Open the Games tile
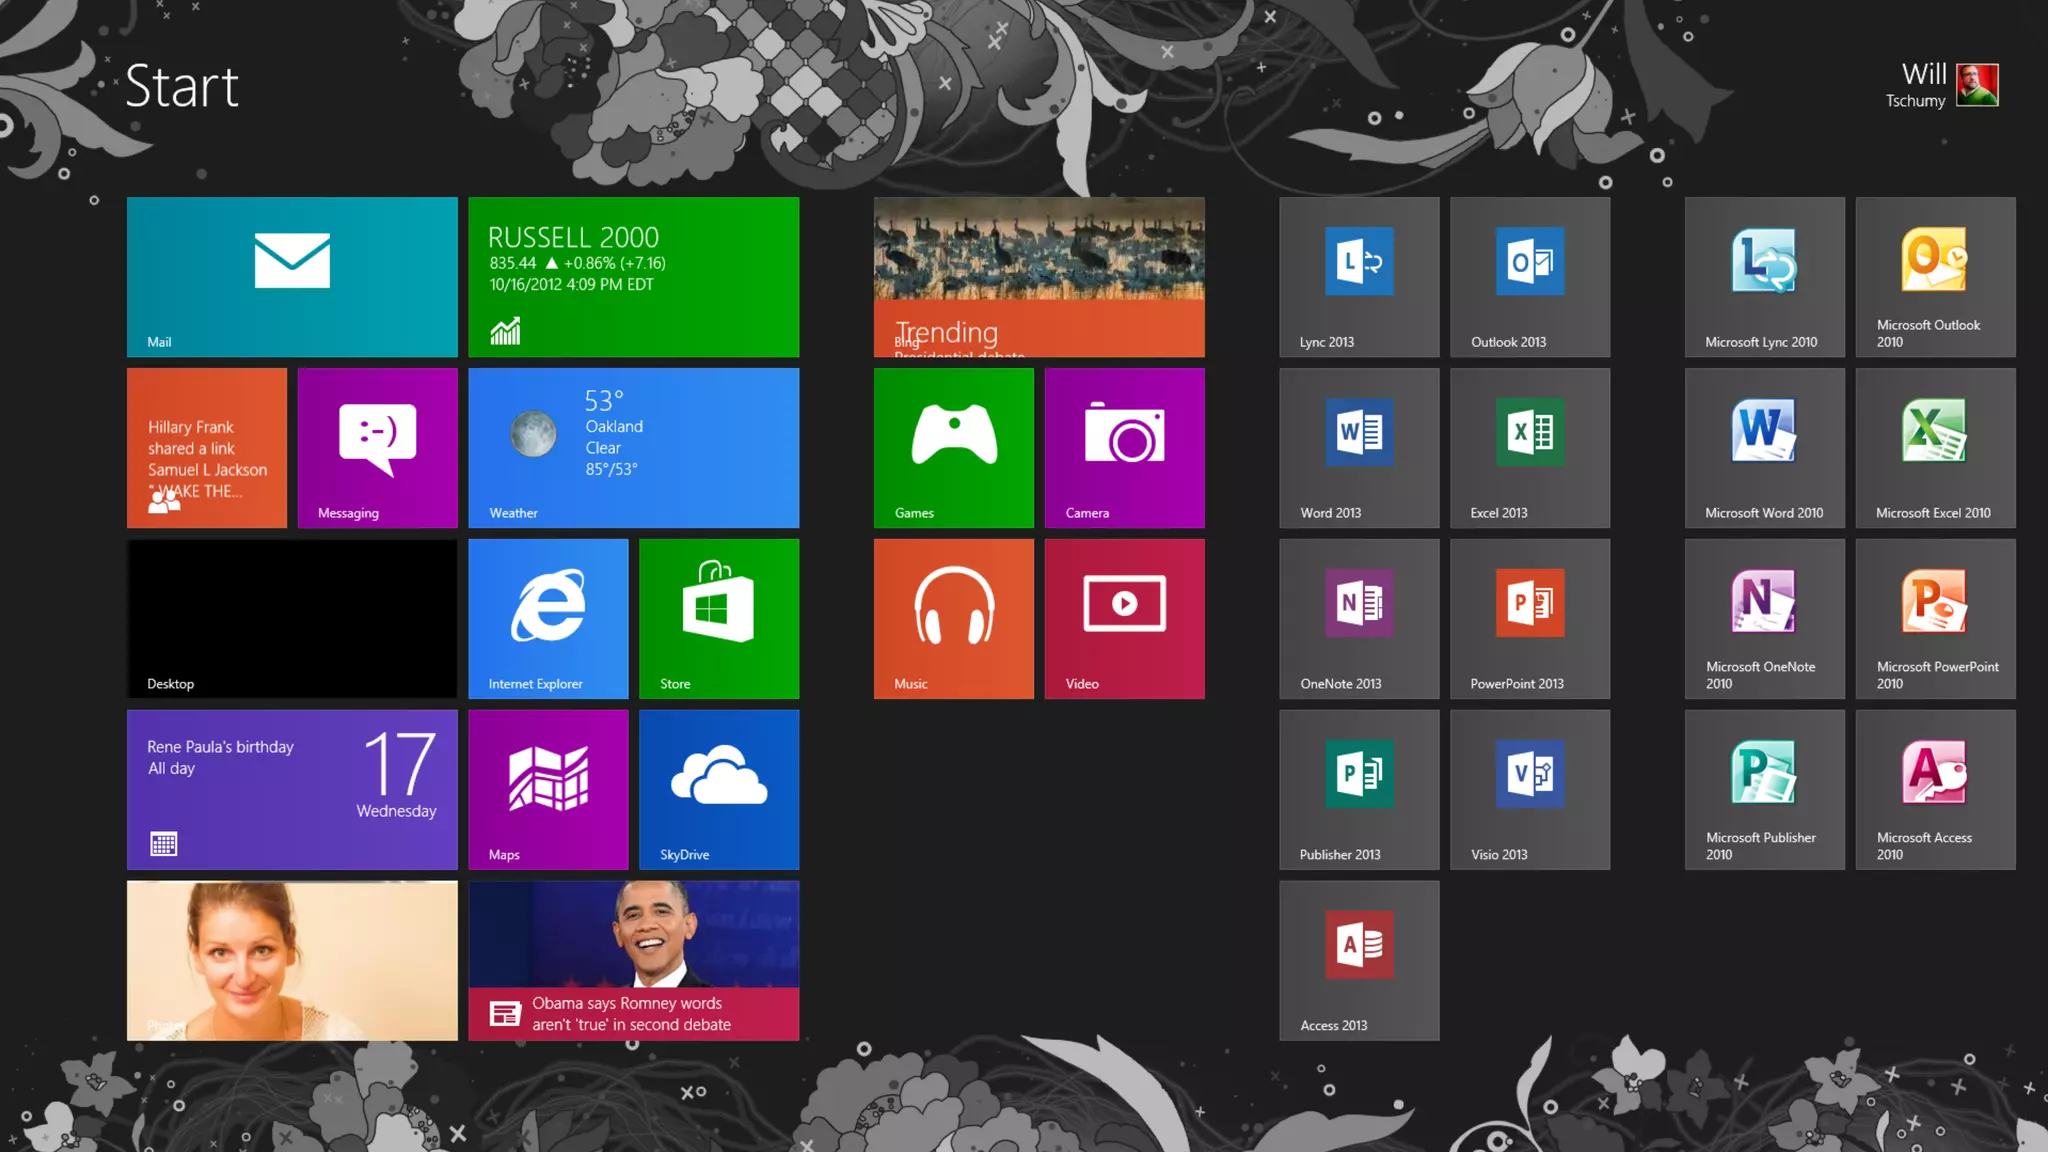The height and width of the screenshot is (1152, 2048). click(x=953, y=447)
